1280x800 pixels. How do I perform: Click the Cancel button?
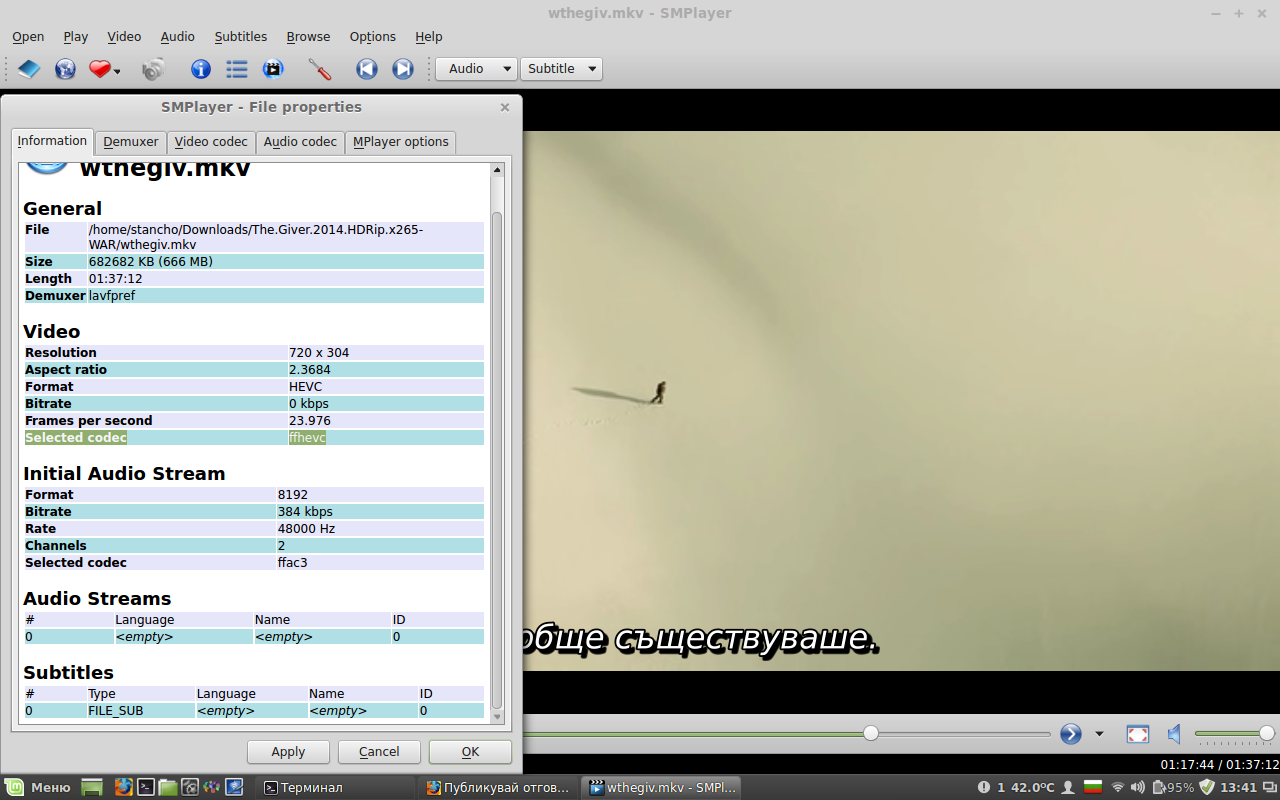379,752
